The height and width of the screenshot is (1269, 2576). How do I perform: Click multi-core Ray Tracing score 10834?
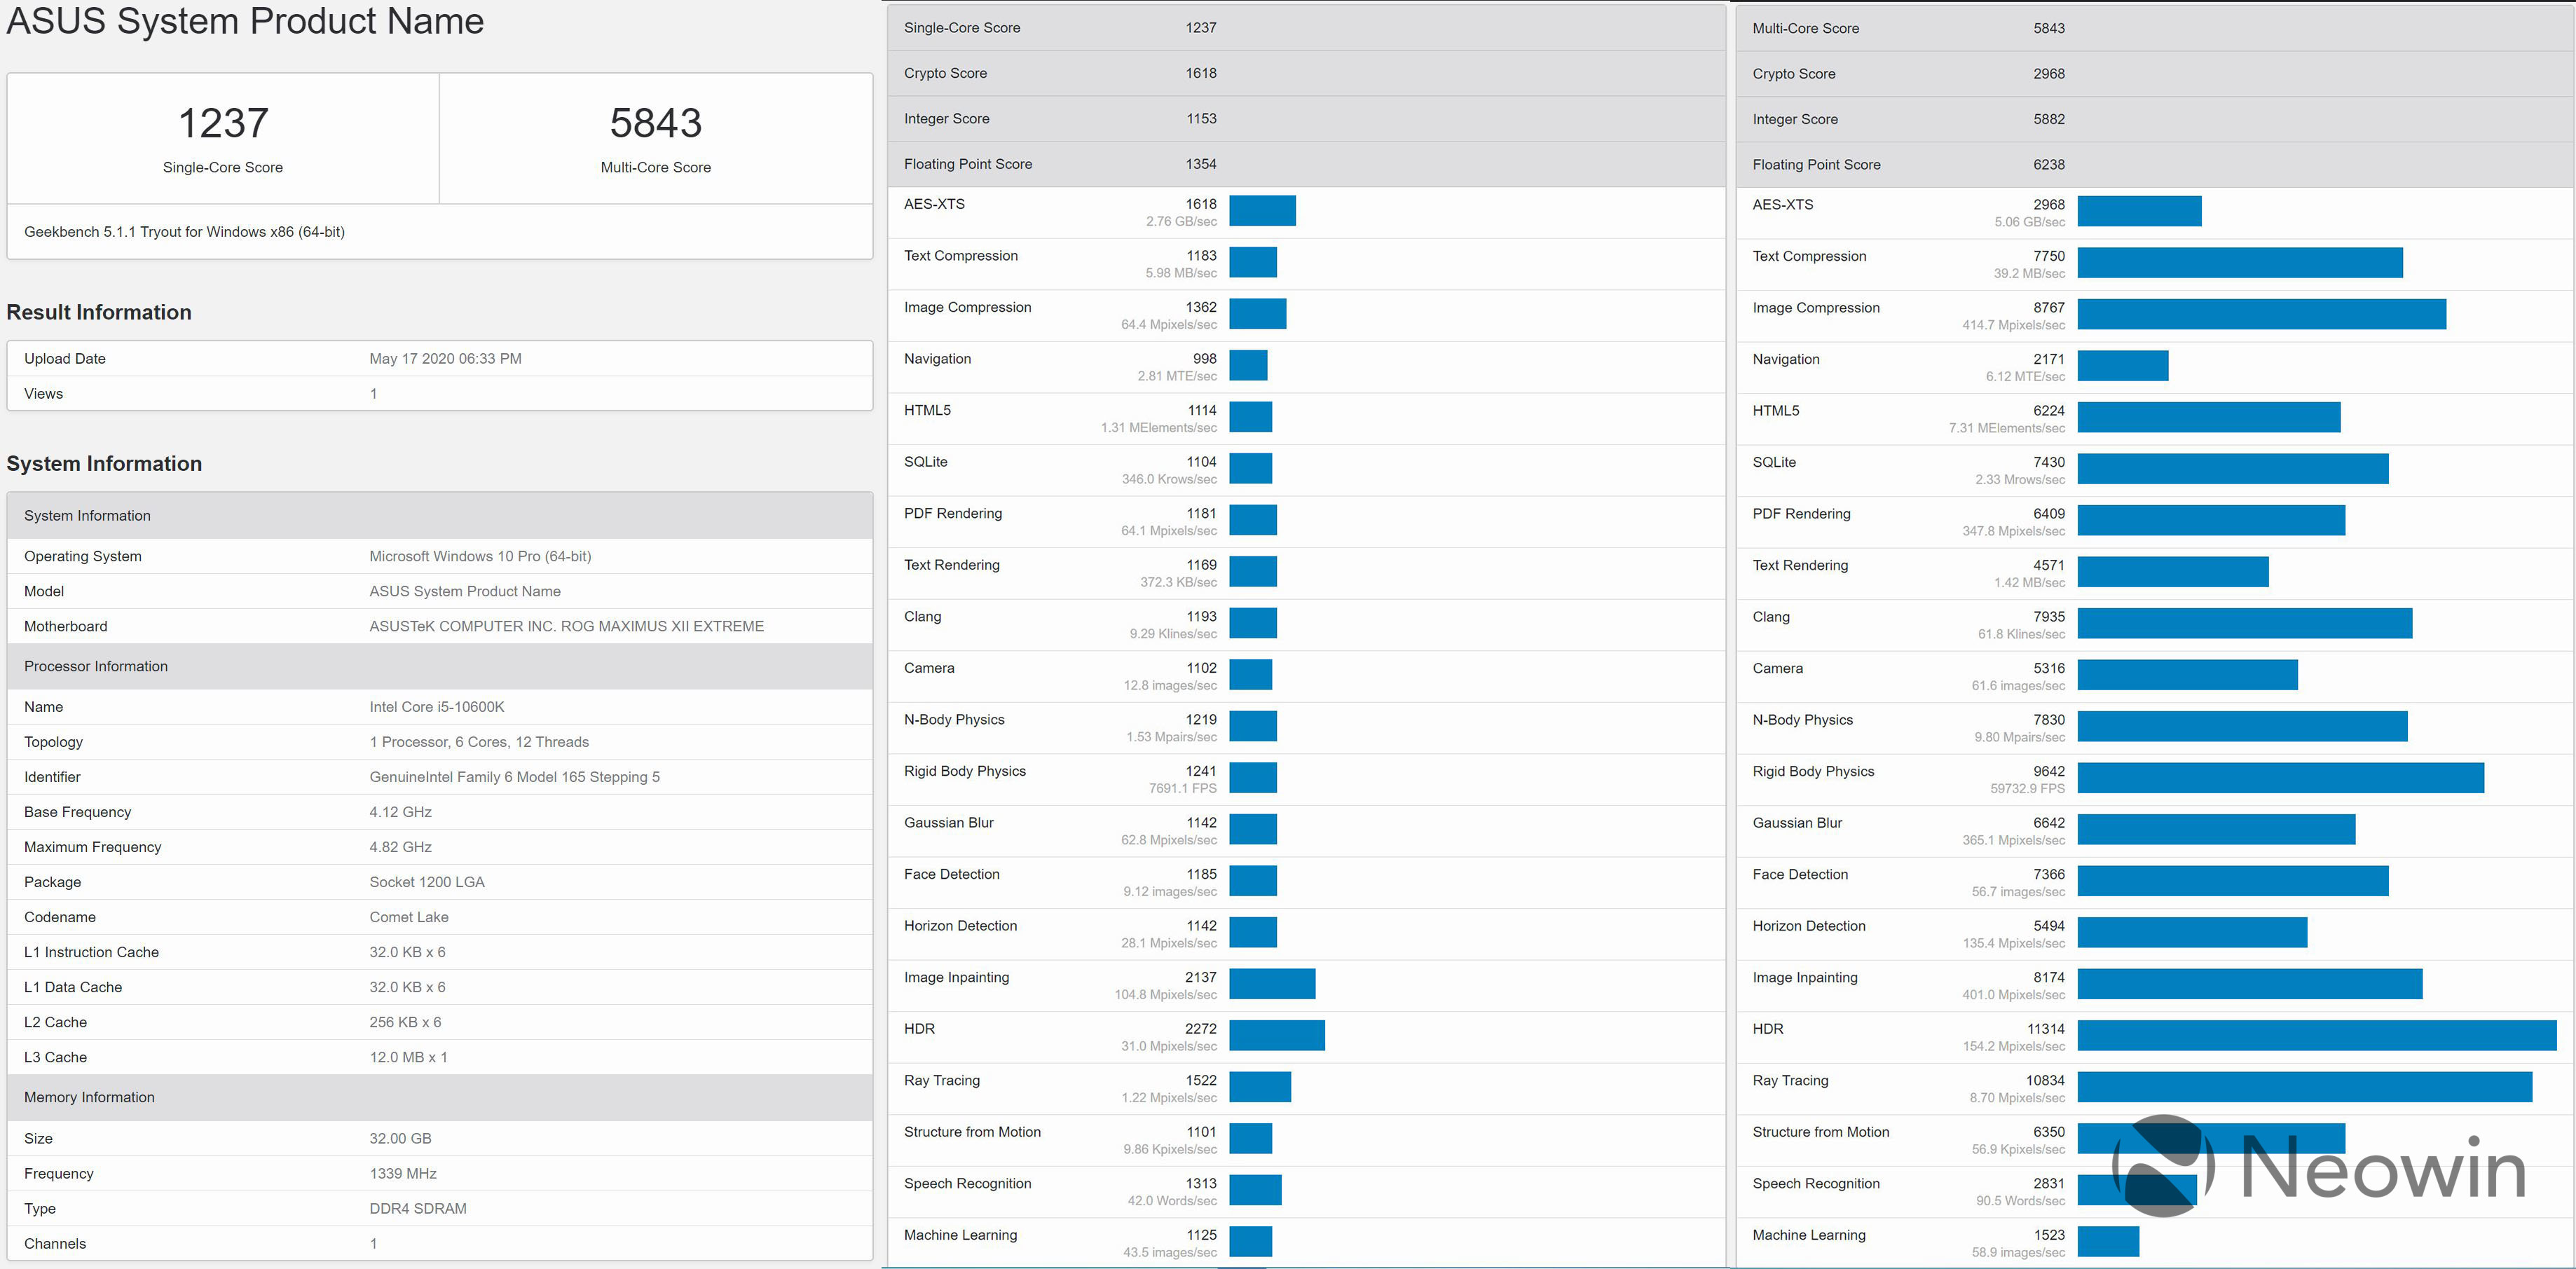pyautogui.click(x=2045, y=1080)
